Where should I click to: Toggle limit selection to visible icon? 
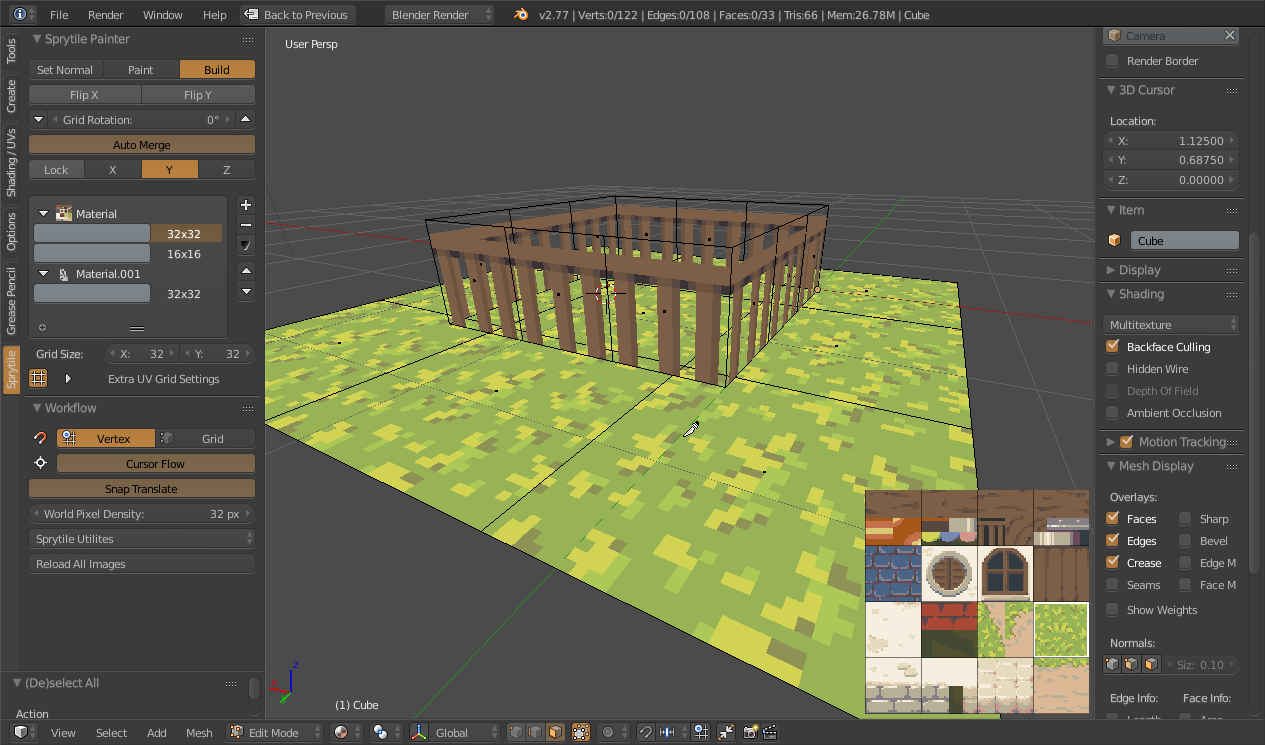tap(581, 732)
